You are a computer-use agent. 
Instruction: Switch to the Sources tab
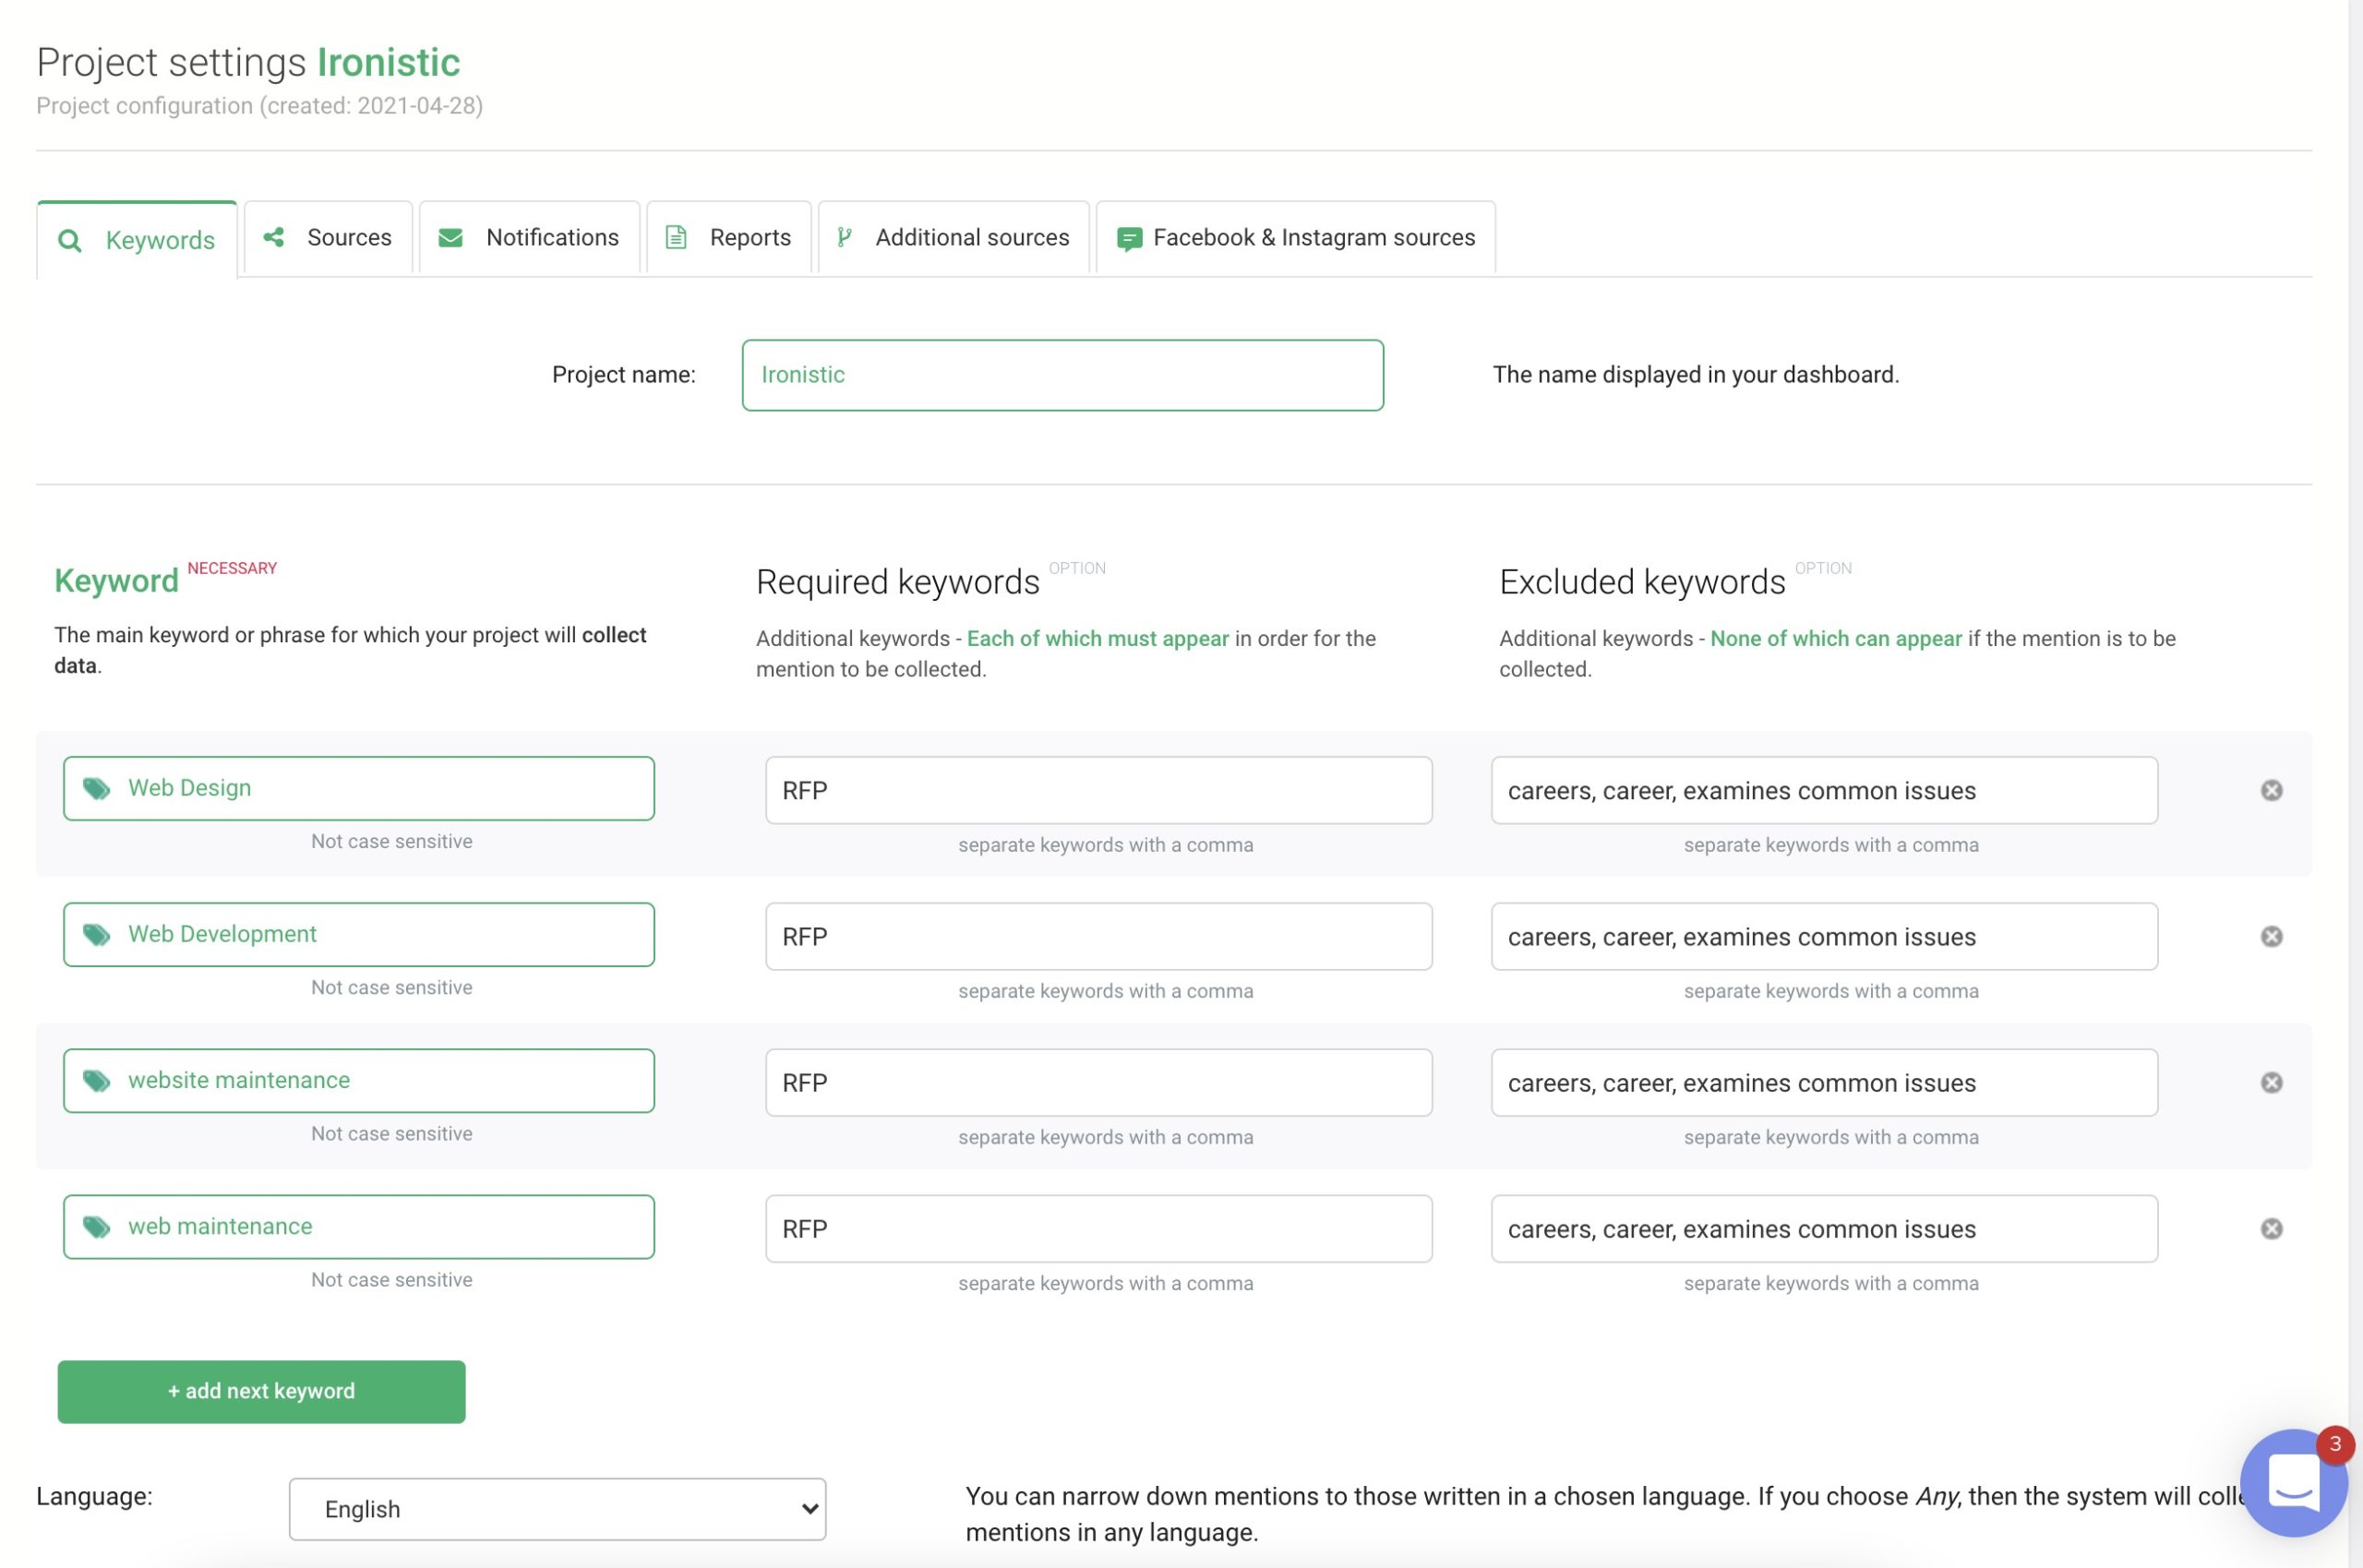(x=328, y=237)
